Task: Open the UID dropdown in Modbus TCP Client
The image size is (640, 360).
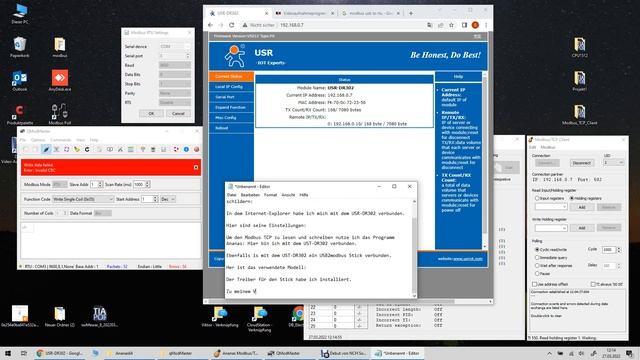Action: point(613,162)
